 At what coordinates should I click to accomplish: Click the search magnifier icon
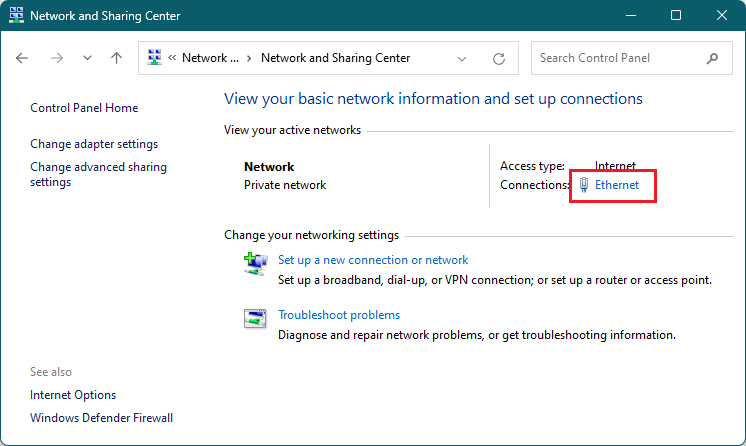[712, 58]
